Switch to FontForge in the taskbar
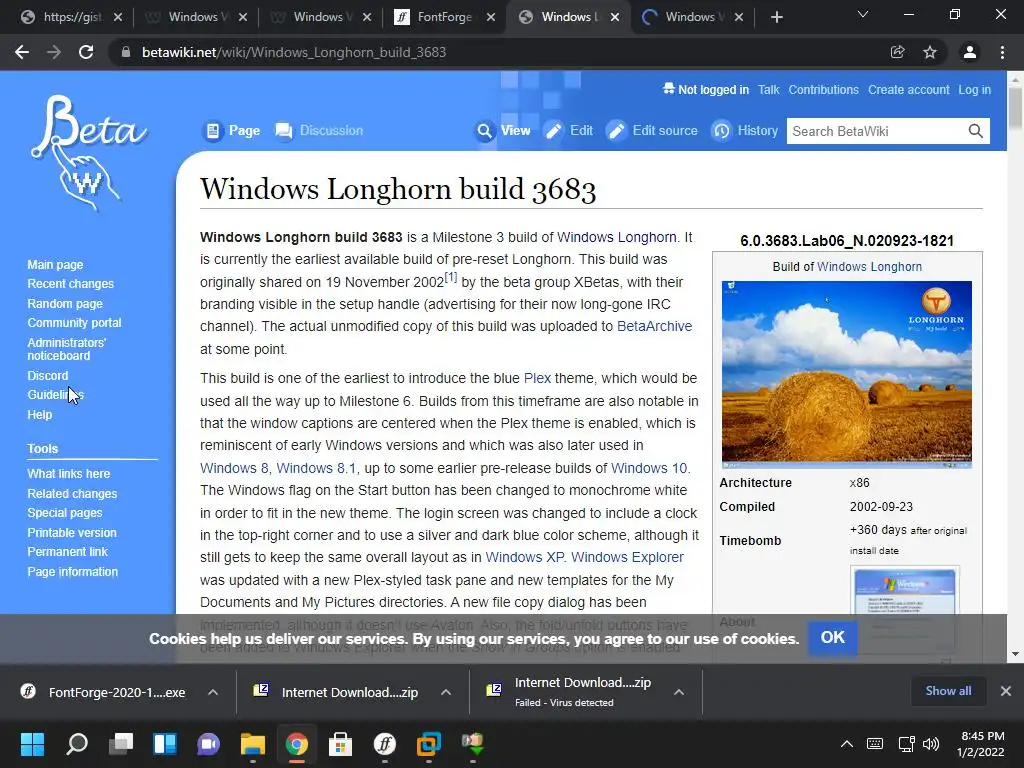Image resolution: width=1024 pixels, height=768 pixels. 385,744
